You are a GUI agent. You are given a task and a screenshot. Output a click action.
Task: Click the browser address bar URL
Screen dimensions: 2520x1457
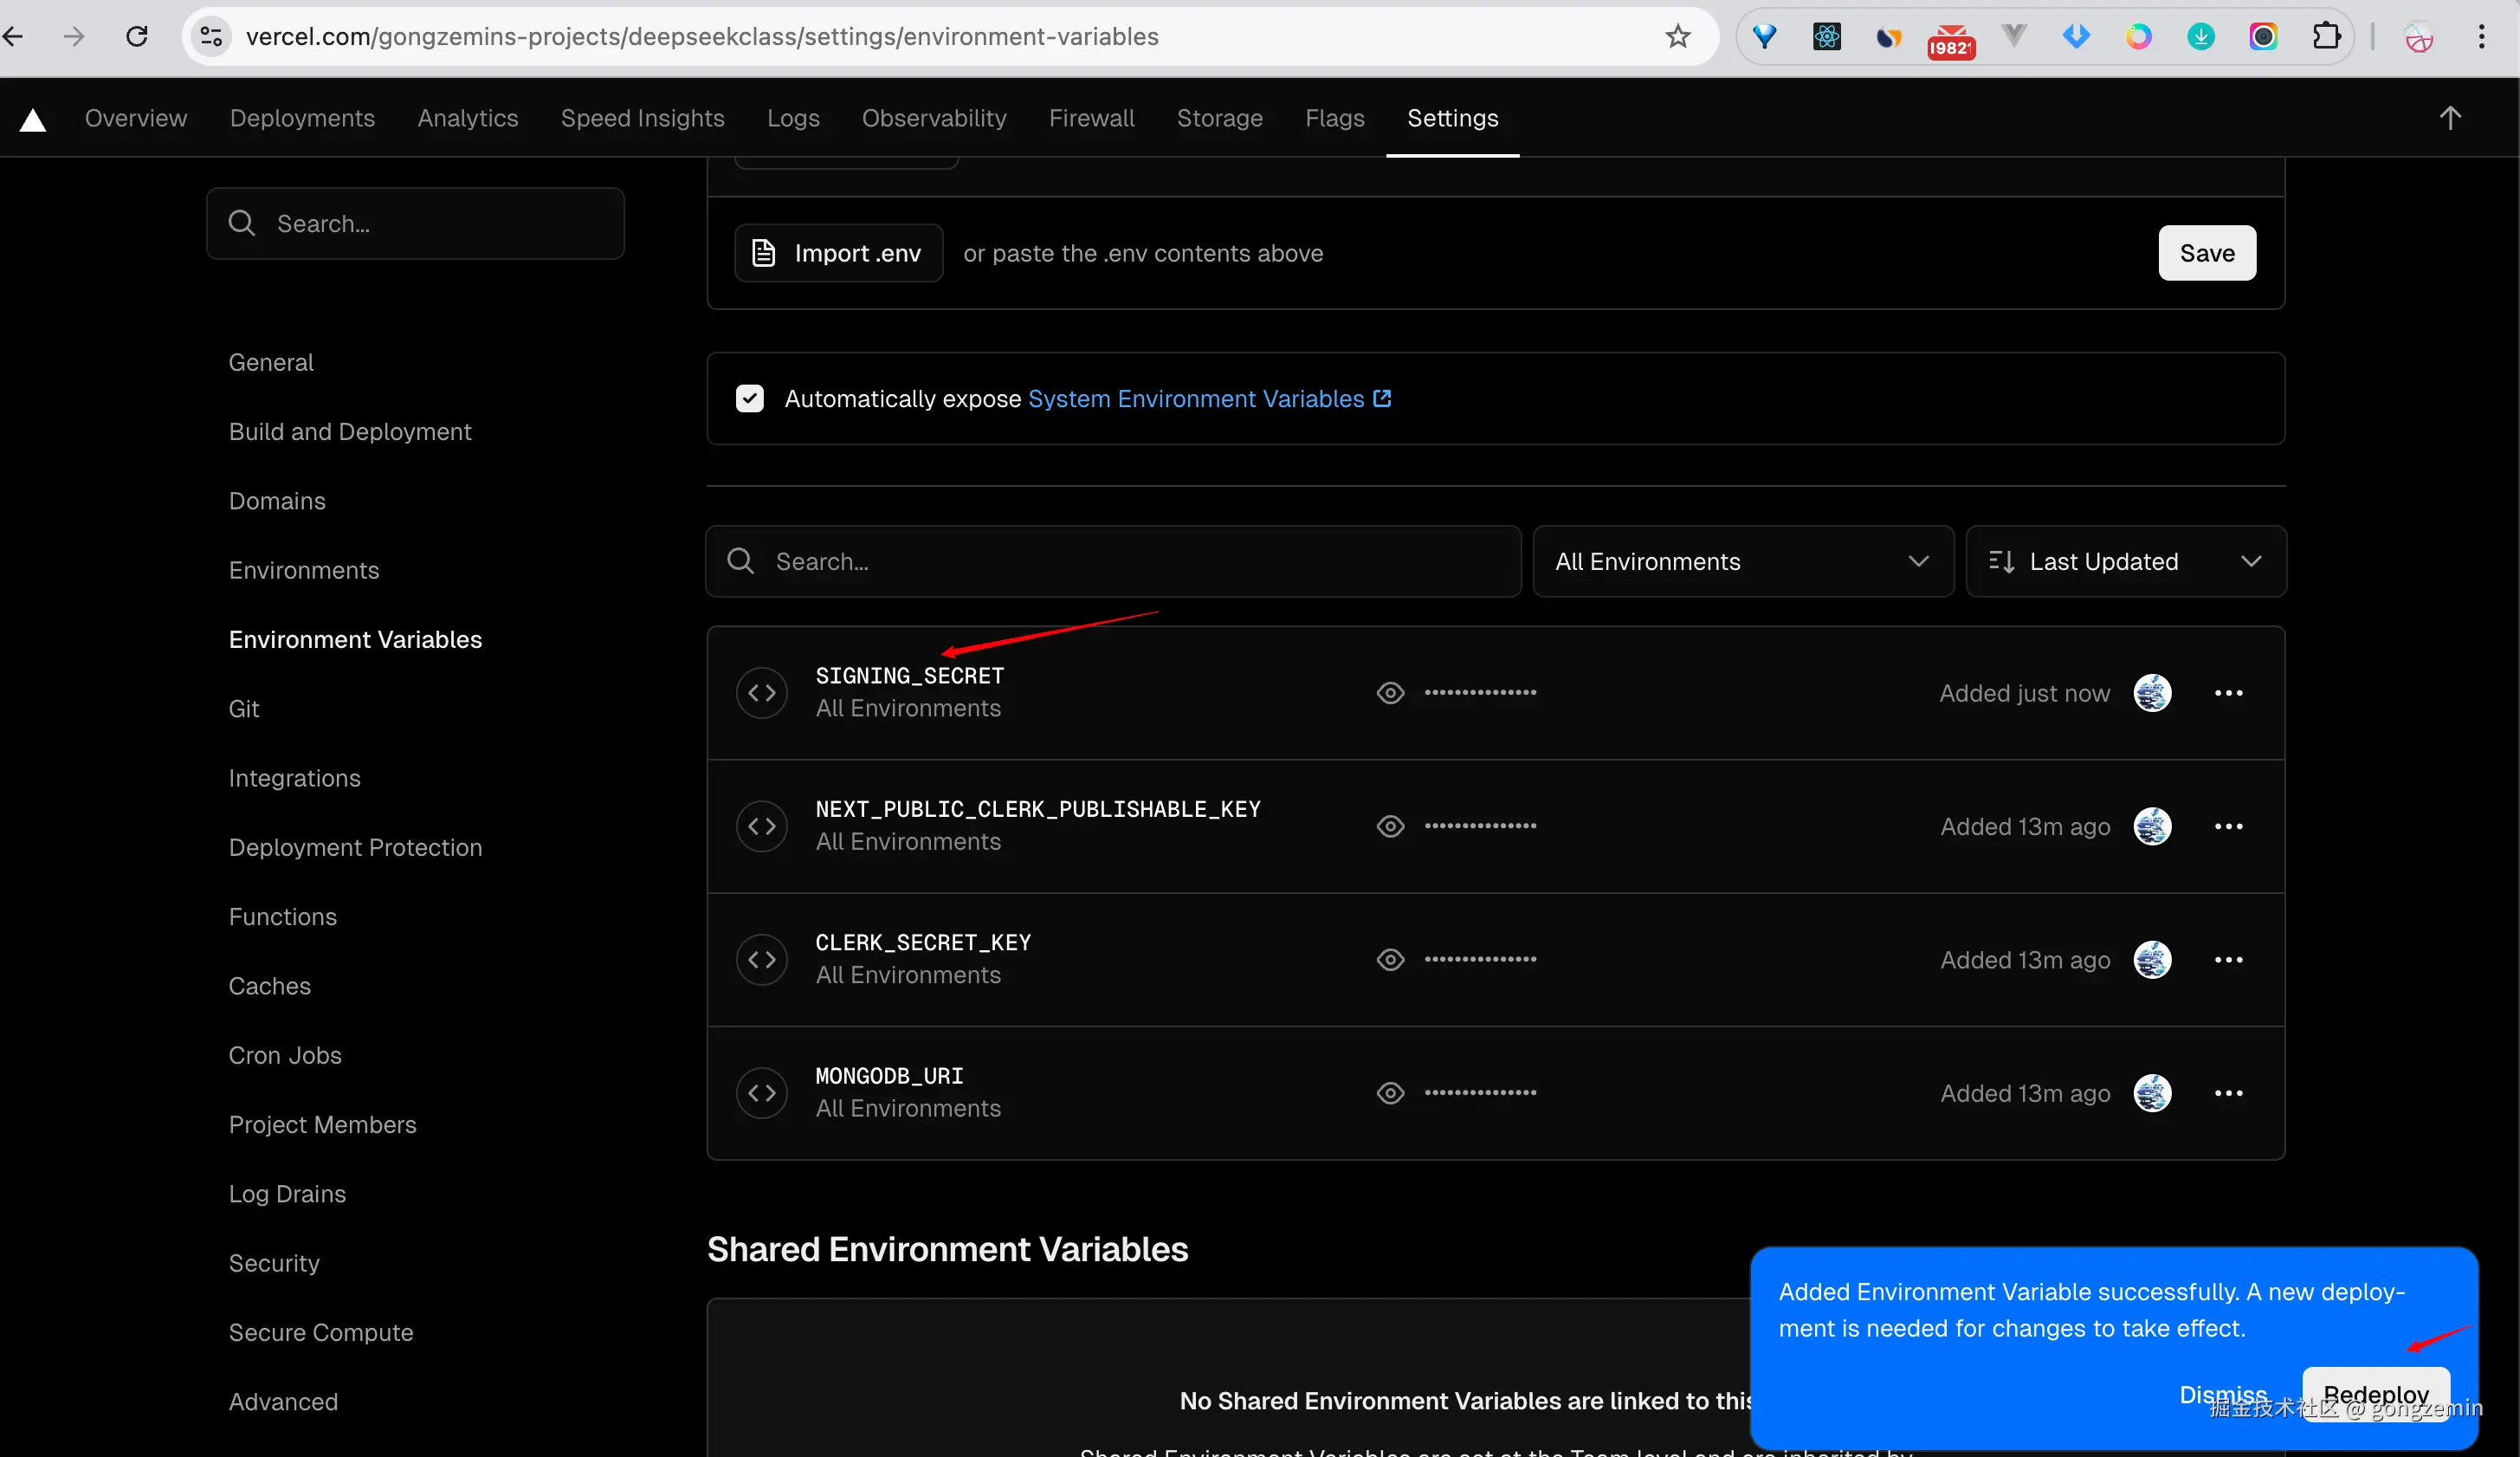(702, 37)
